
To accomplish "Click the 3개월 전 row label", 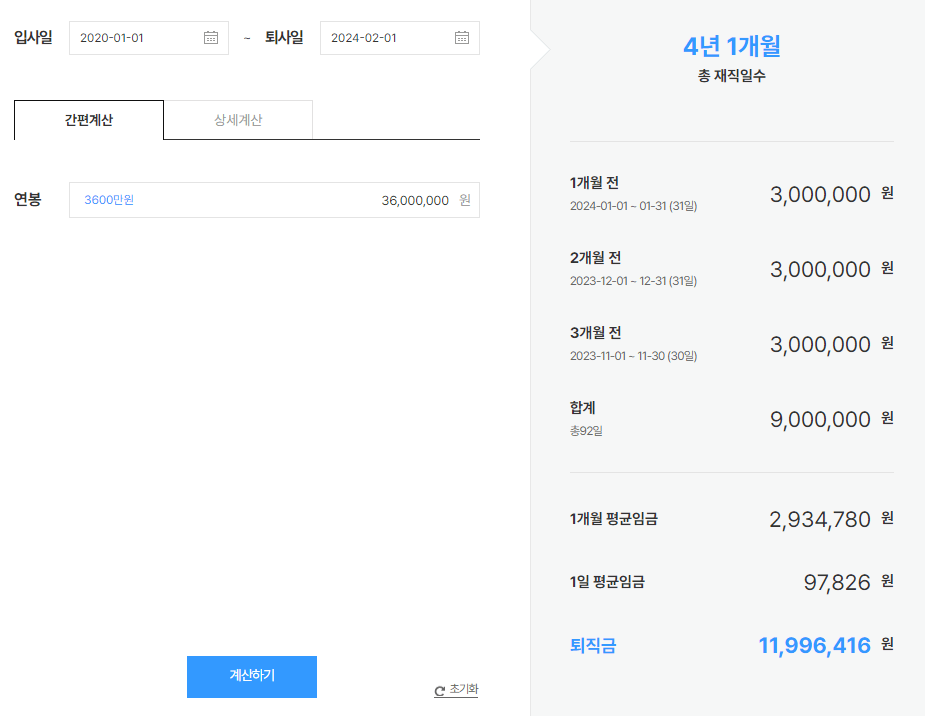I will pos(595,333).
